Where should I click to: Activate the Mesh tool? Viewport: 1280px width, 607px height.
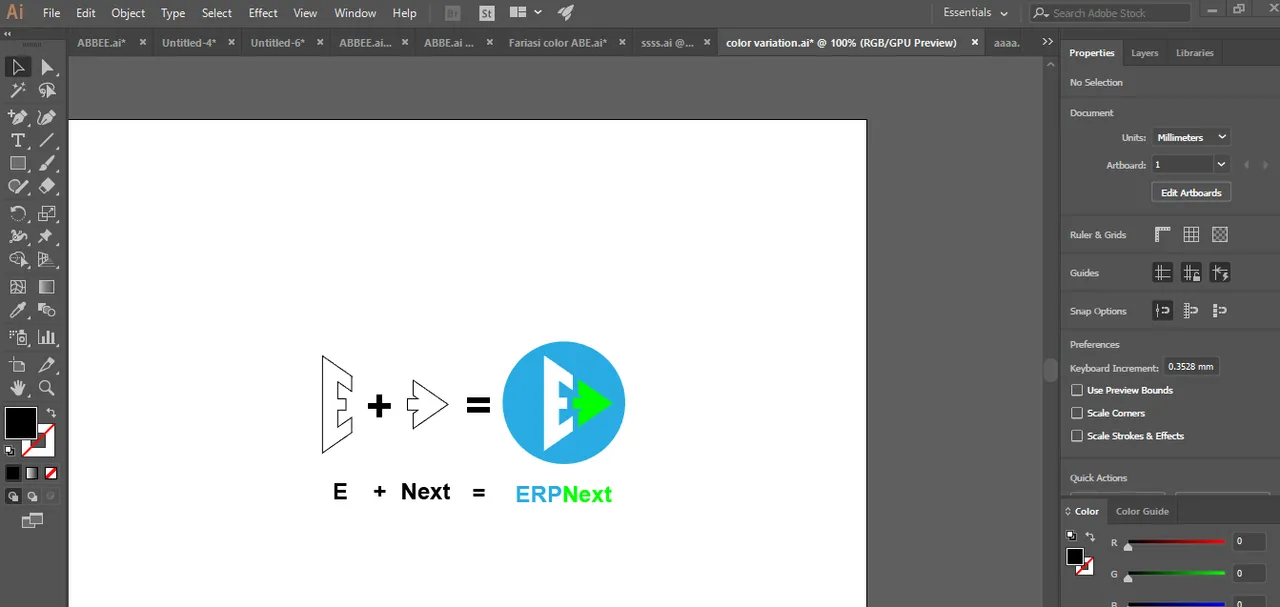[x=18, y=287]
